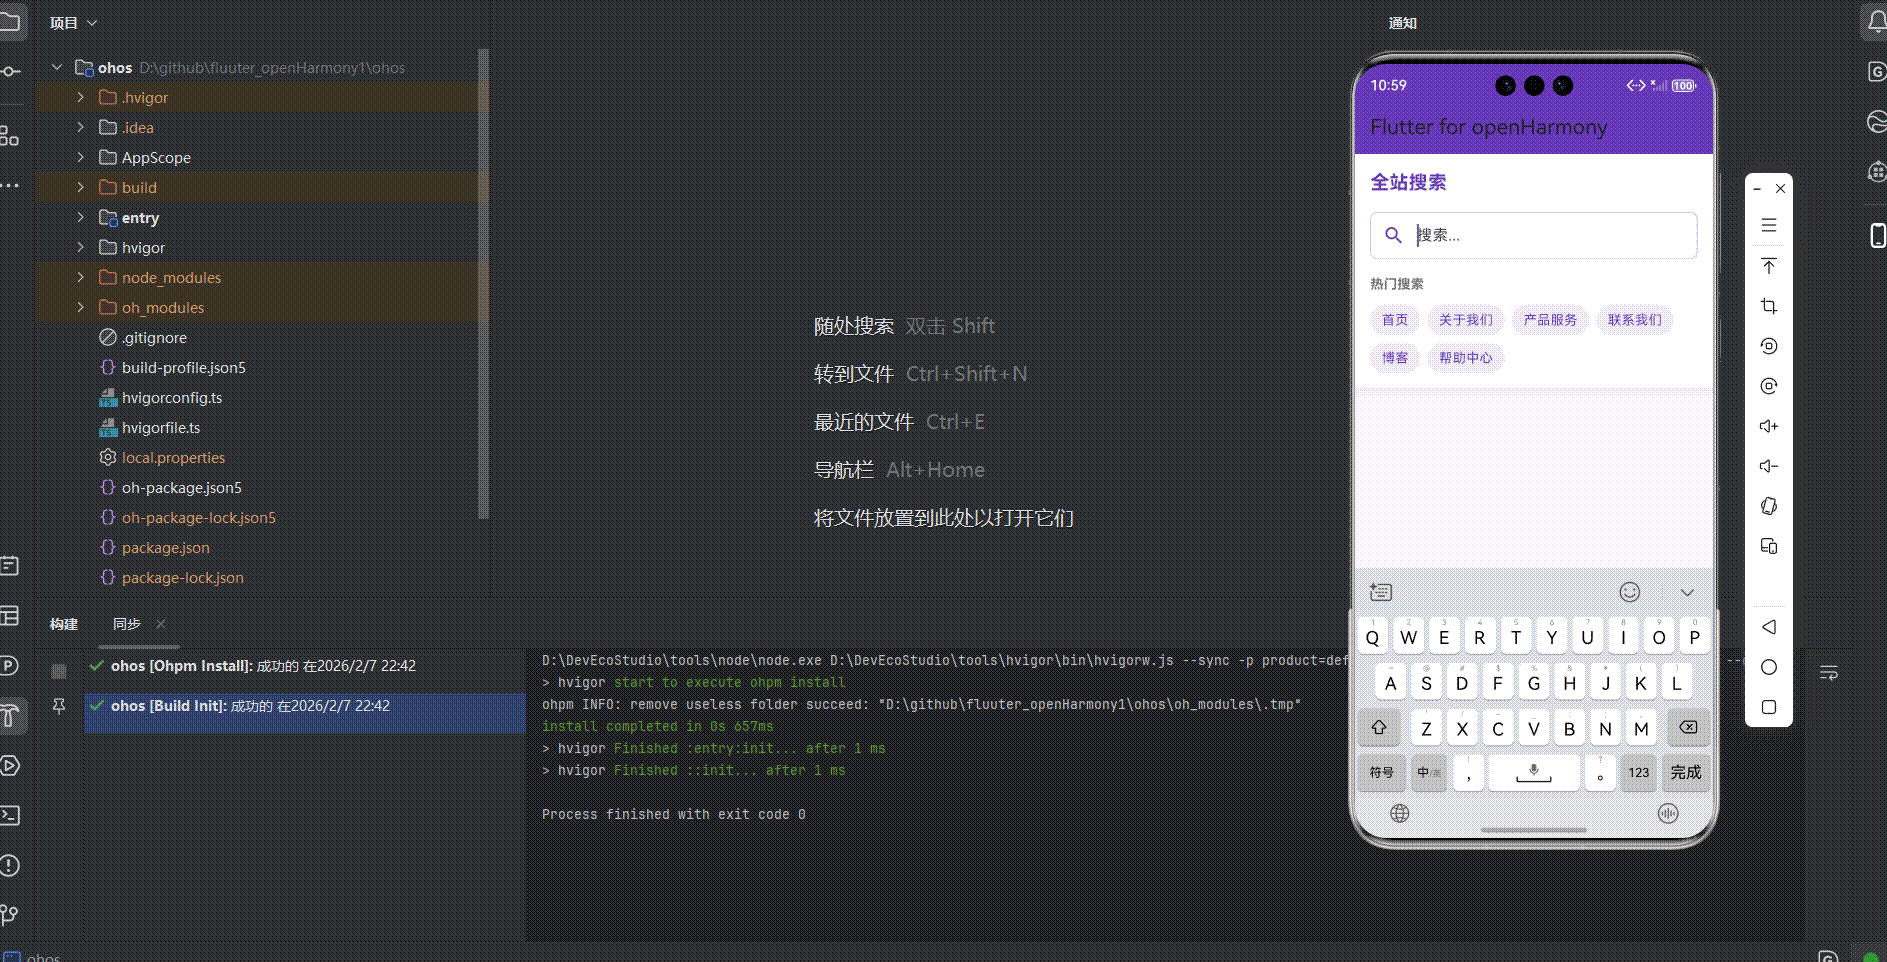Expand the hvigor folder
The image size is (1887, 962).
pos(81,248)
